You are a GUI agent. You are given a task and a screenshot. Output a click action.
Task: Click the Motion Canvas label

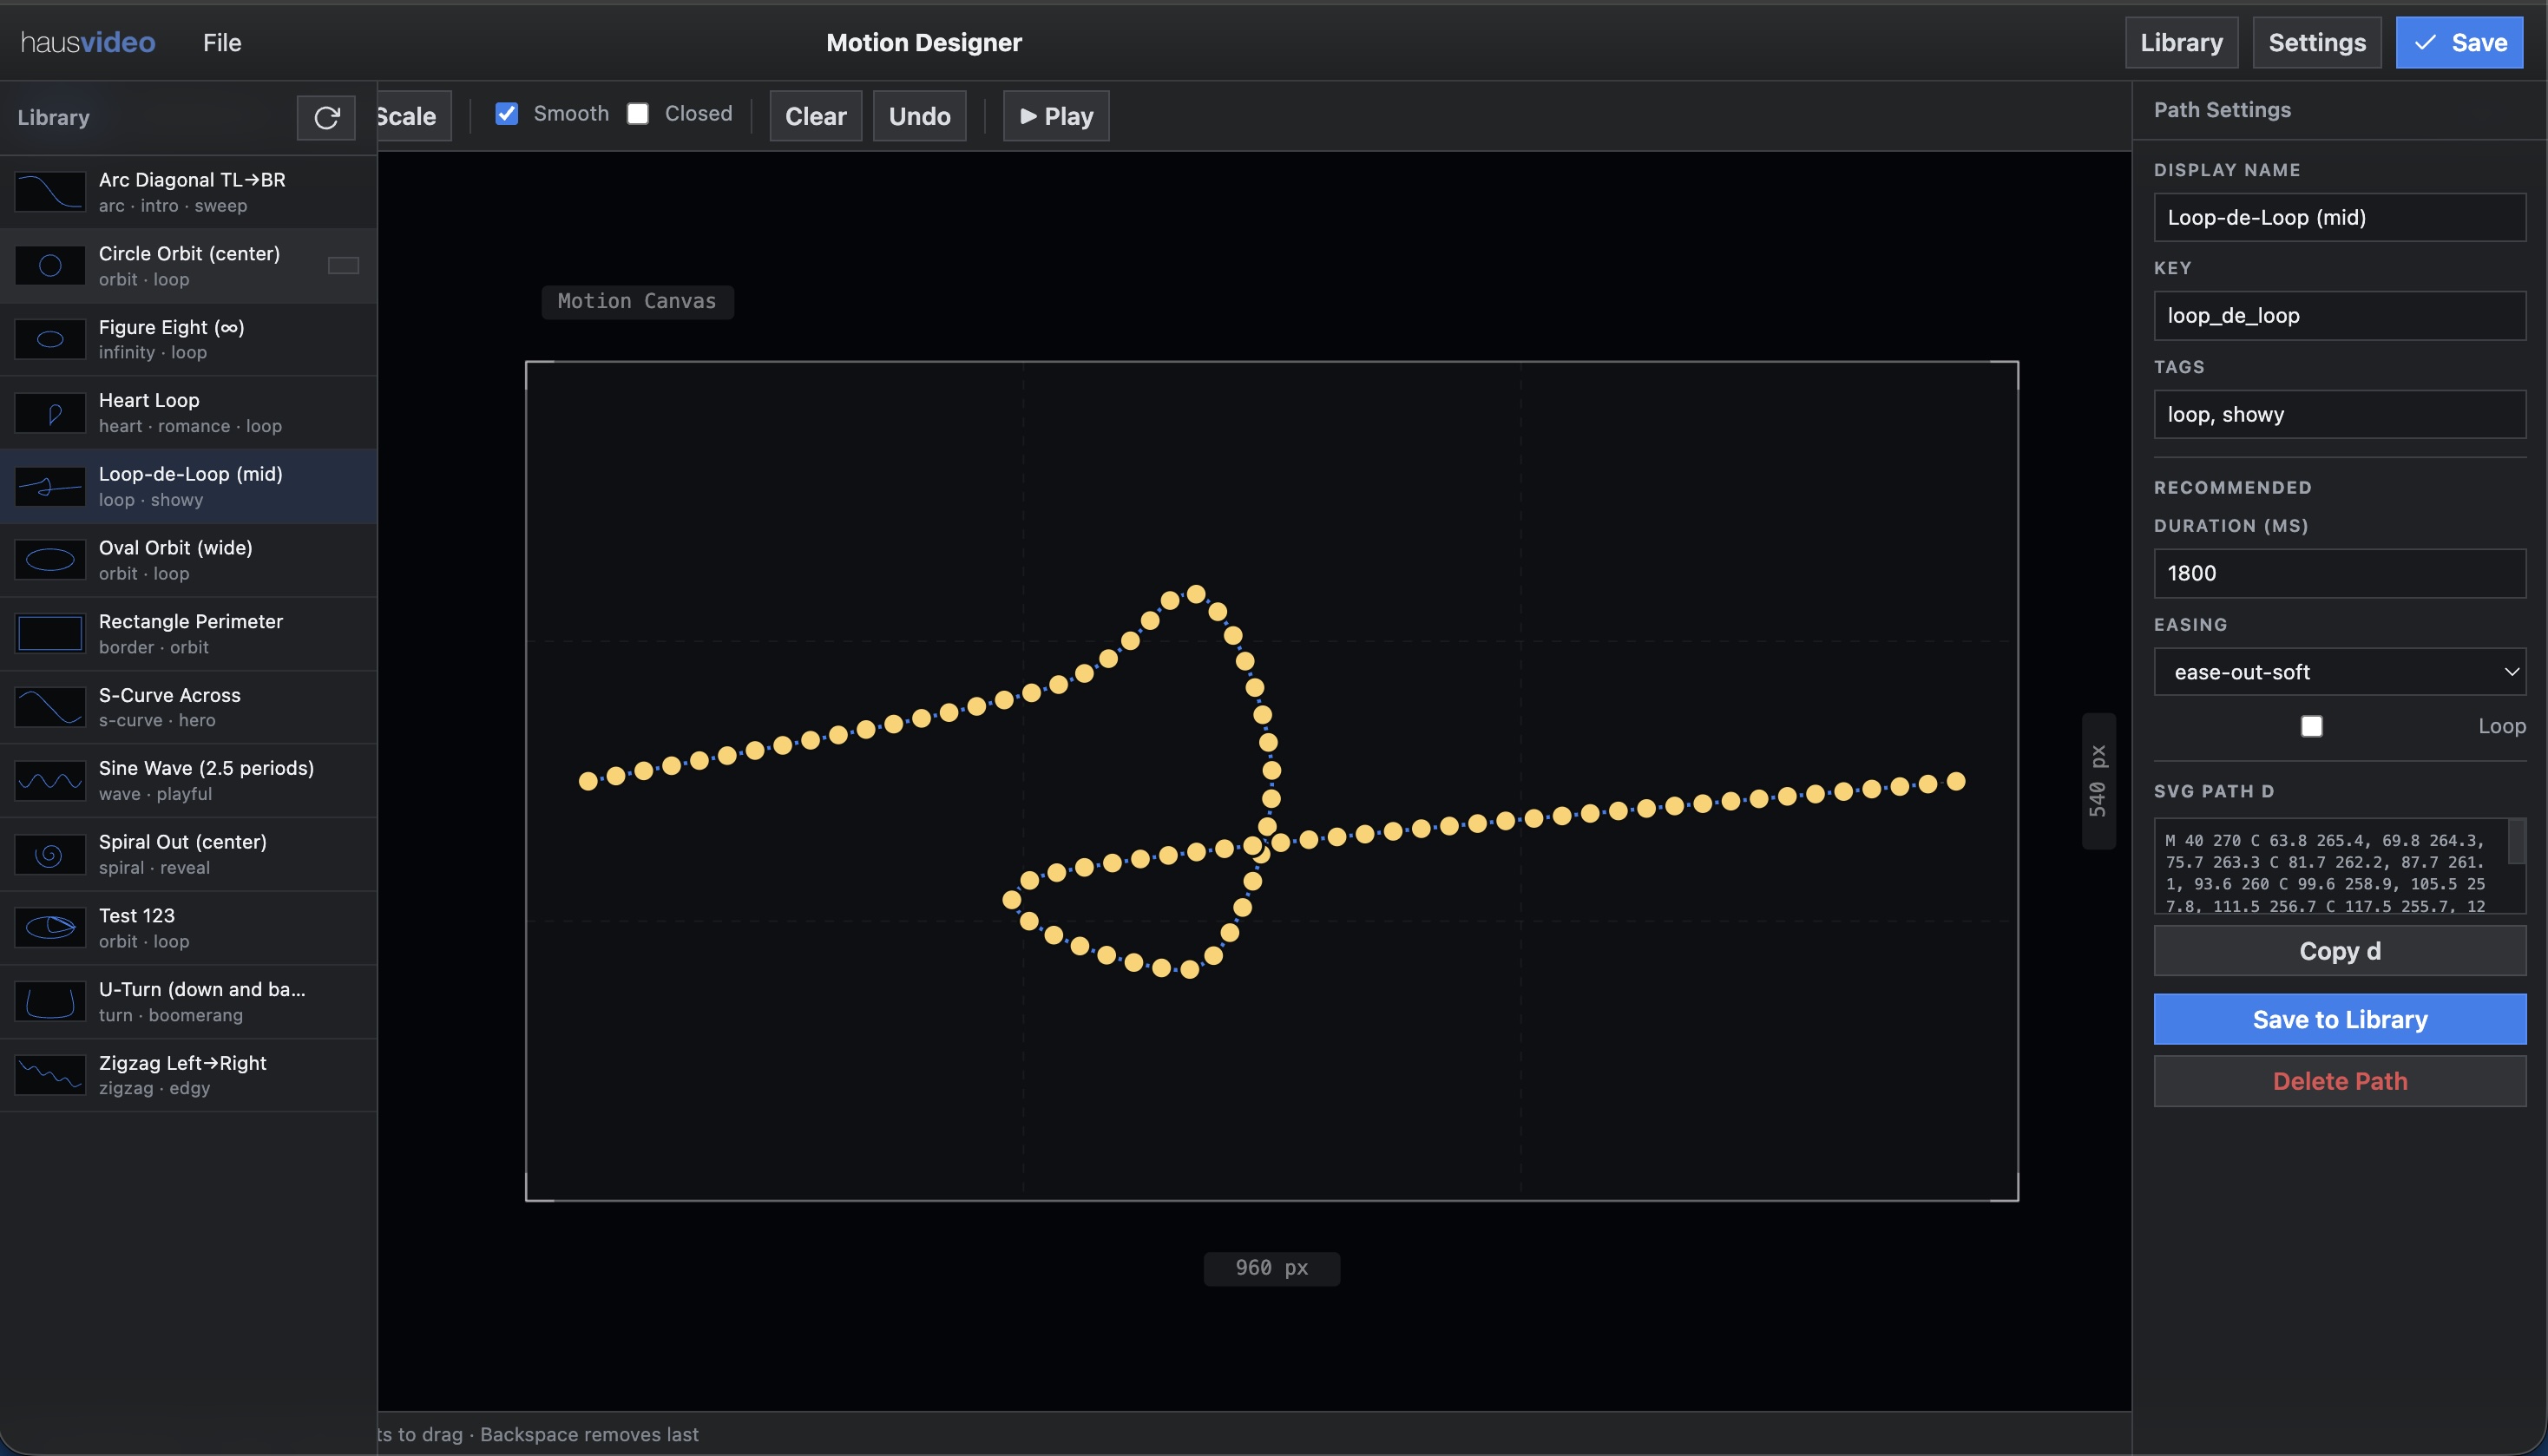[x=637, y=302]
